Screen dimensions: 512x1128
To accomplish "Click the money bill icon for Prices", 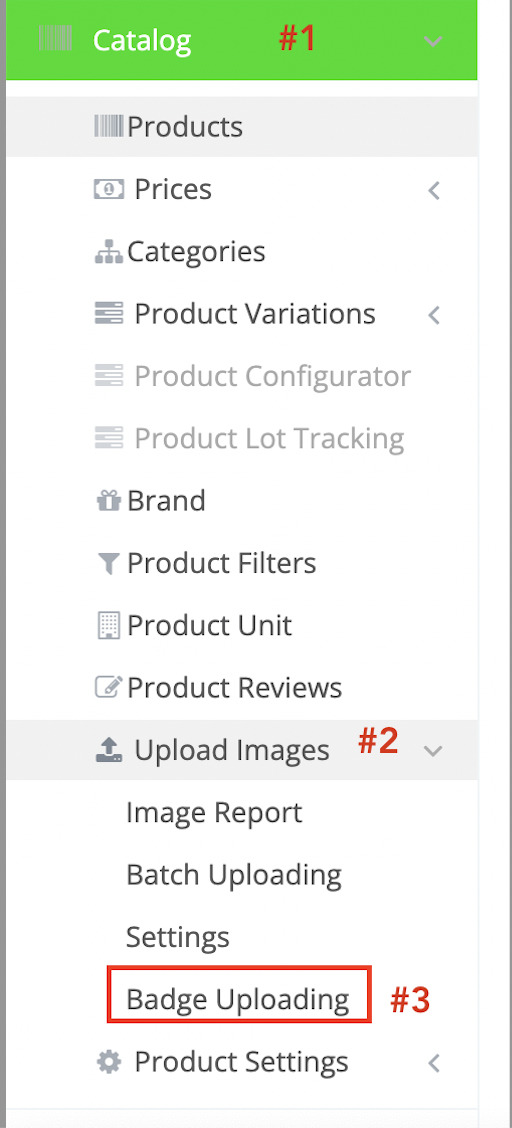I will pos(109,189).
